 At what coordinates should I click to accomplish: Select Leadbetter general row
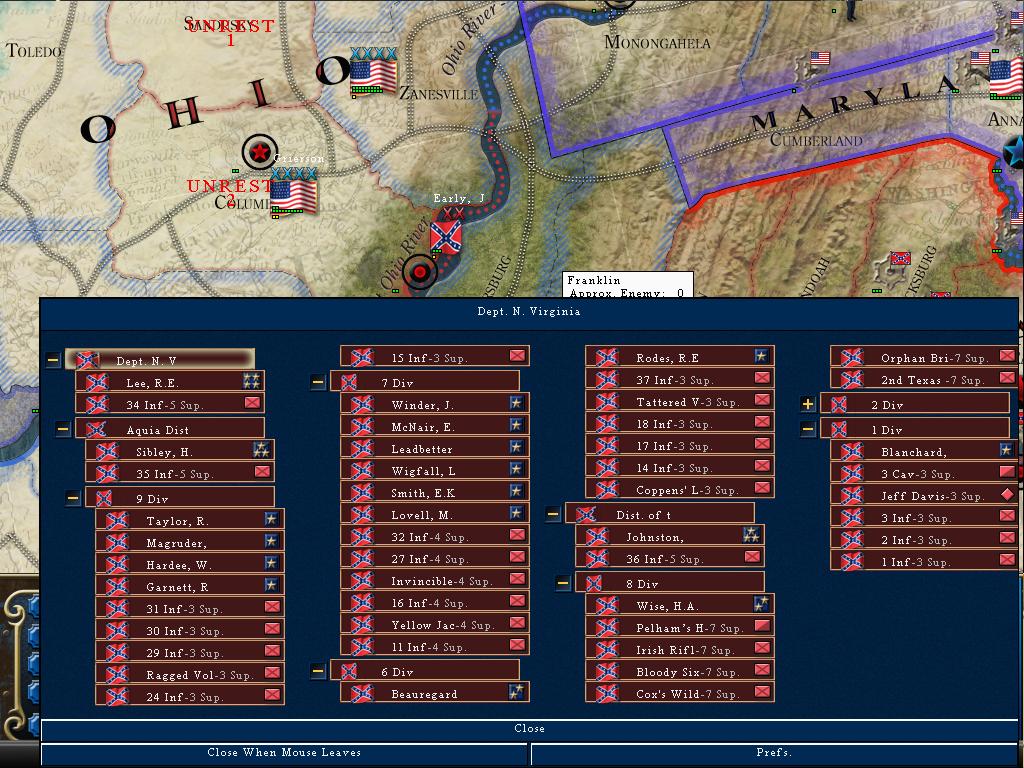[434, 449]
